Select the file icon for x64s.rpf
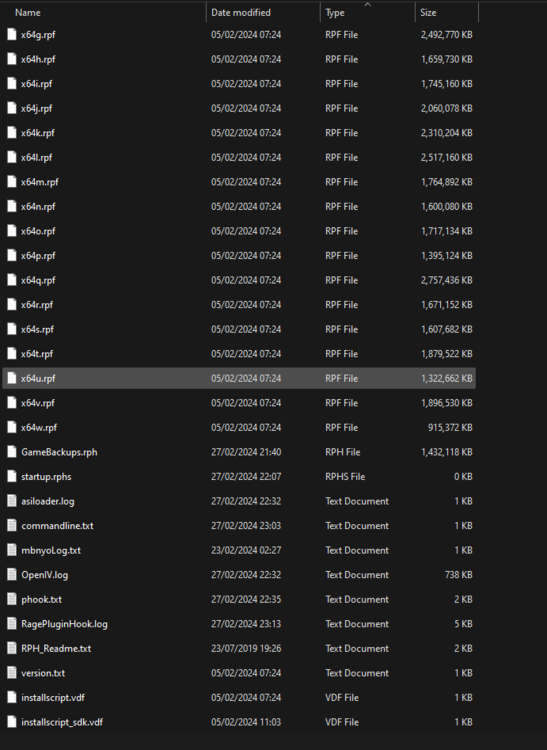Viewport: 547px width, 750px height. [12, 329]
